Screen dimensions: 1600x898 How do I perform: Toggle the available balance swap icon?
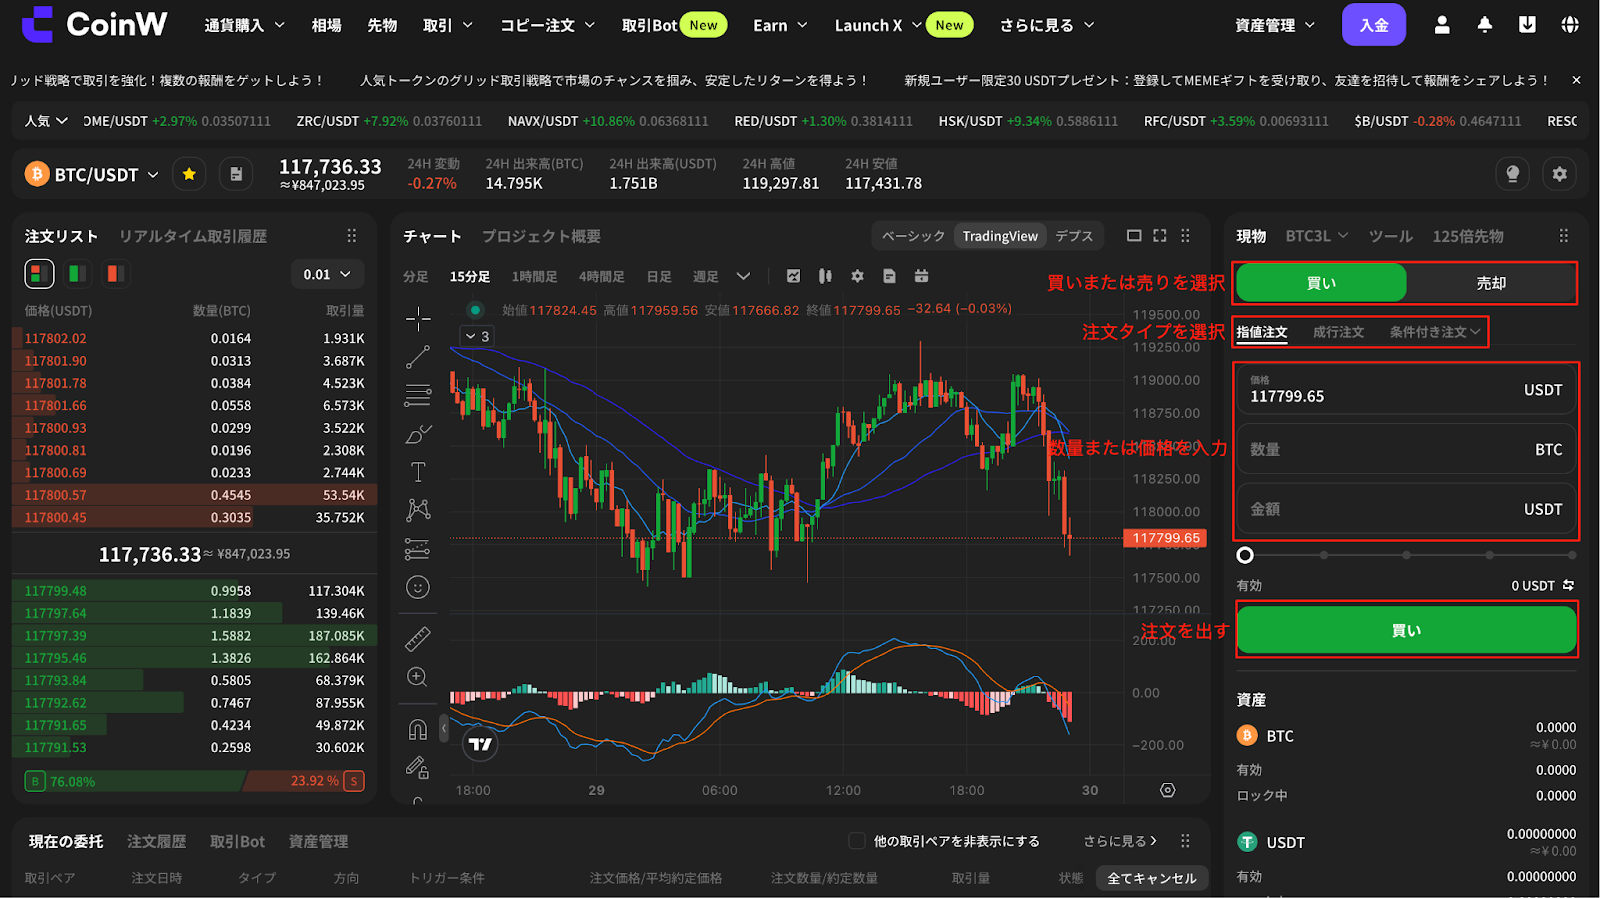1568,585
